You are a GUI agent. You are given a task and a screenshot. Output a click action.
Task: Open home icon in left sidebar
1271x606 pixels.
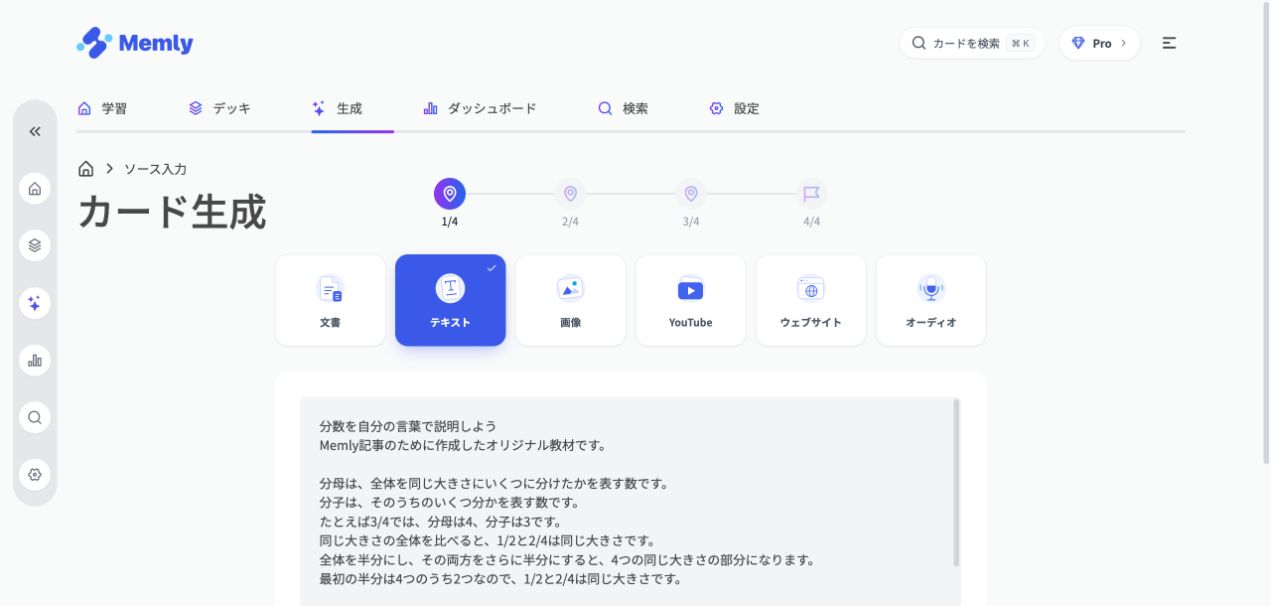coord(35,188)
